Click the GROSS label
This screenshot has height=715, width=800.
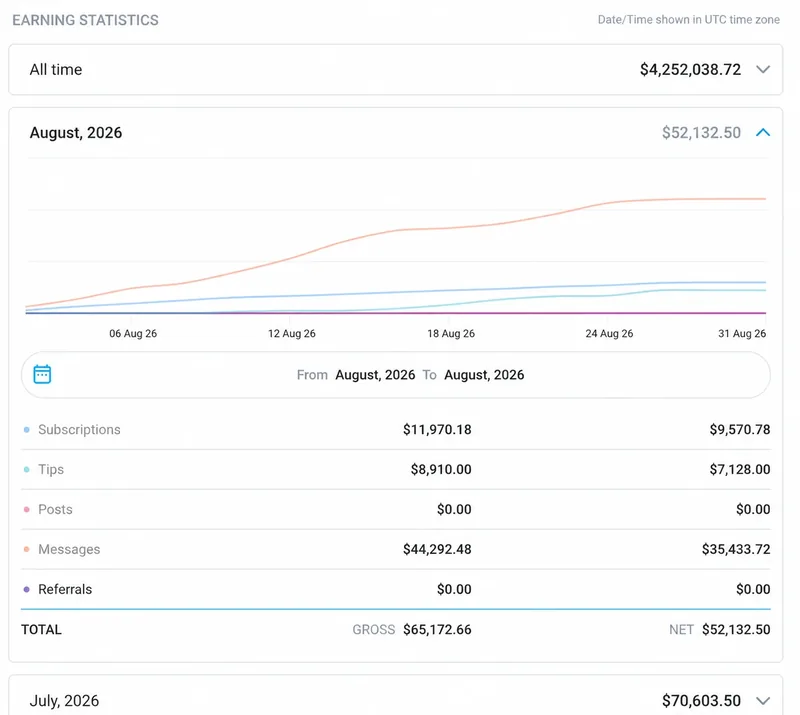(373, 629)
